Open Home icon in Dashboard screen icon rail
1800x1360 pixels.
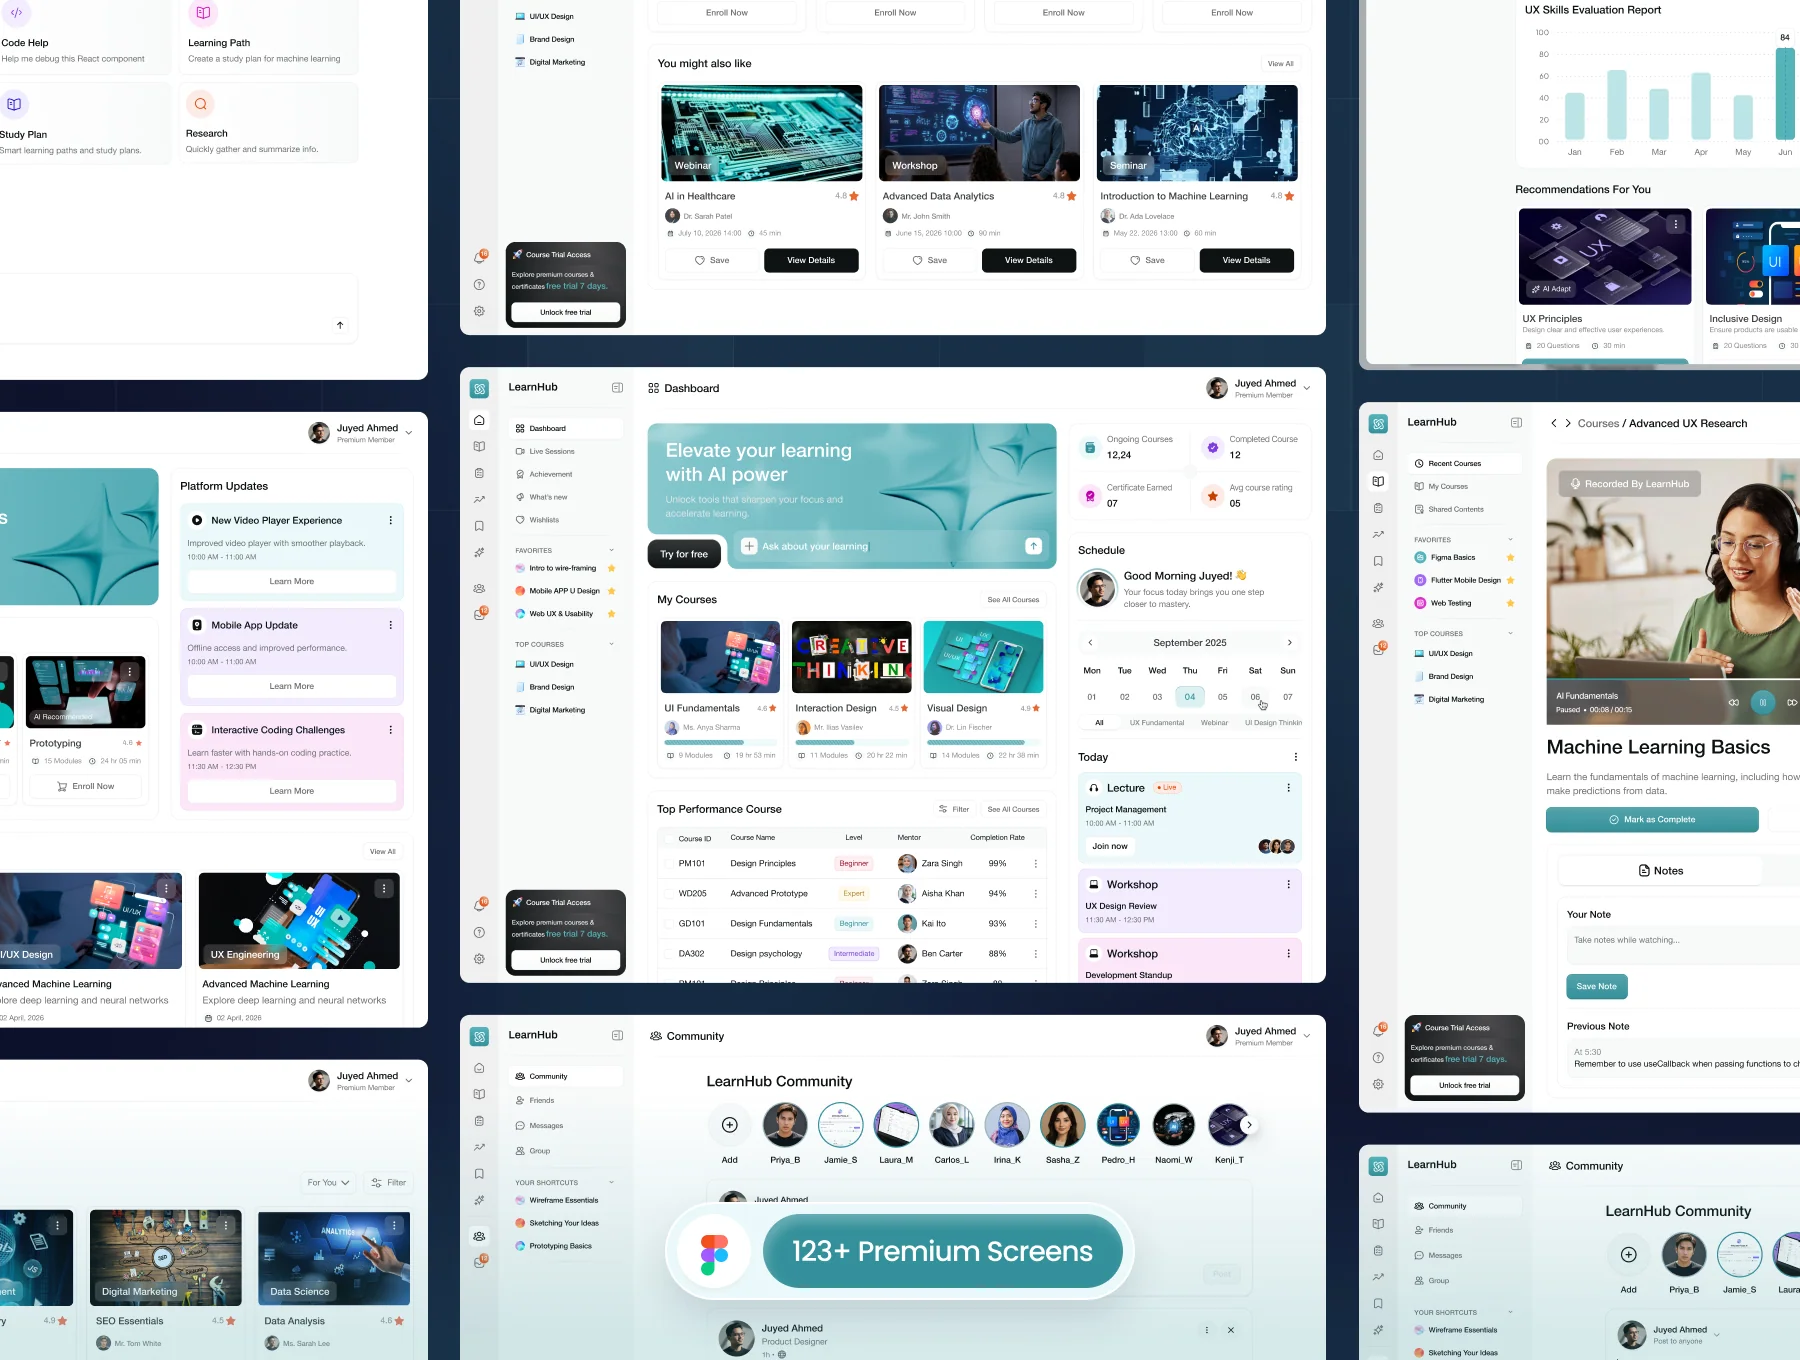(479, 420)
